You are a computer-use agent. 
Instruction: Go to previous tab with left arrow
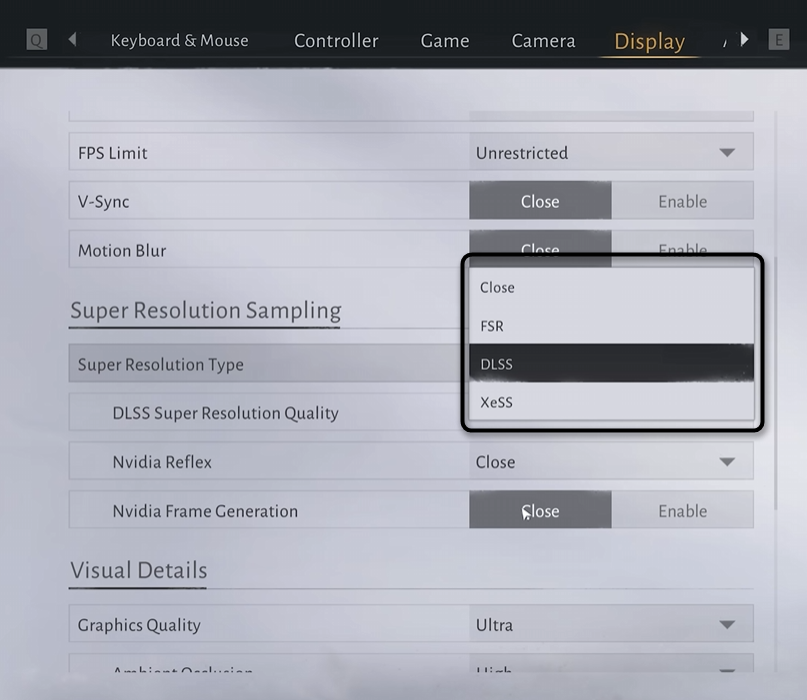click(73, 39)
